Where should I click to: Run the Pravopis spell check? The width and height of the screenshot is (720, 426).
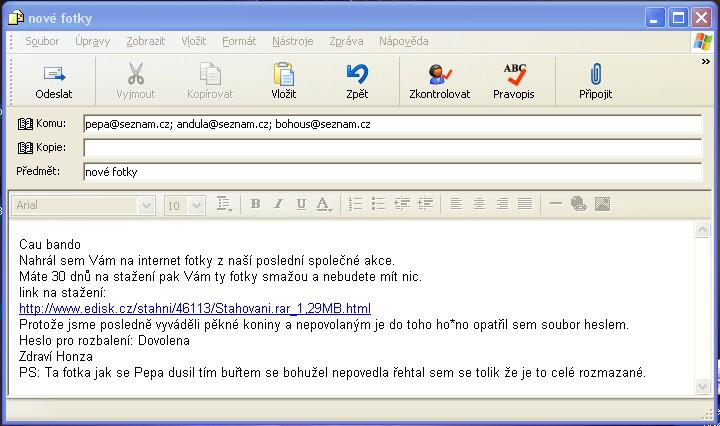(x=514, y=81)
